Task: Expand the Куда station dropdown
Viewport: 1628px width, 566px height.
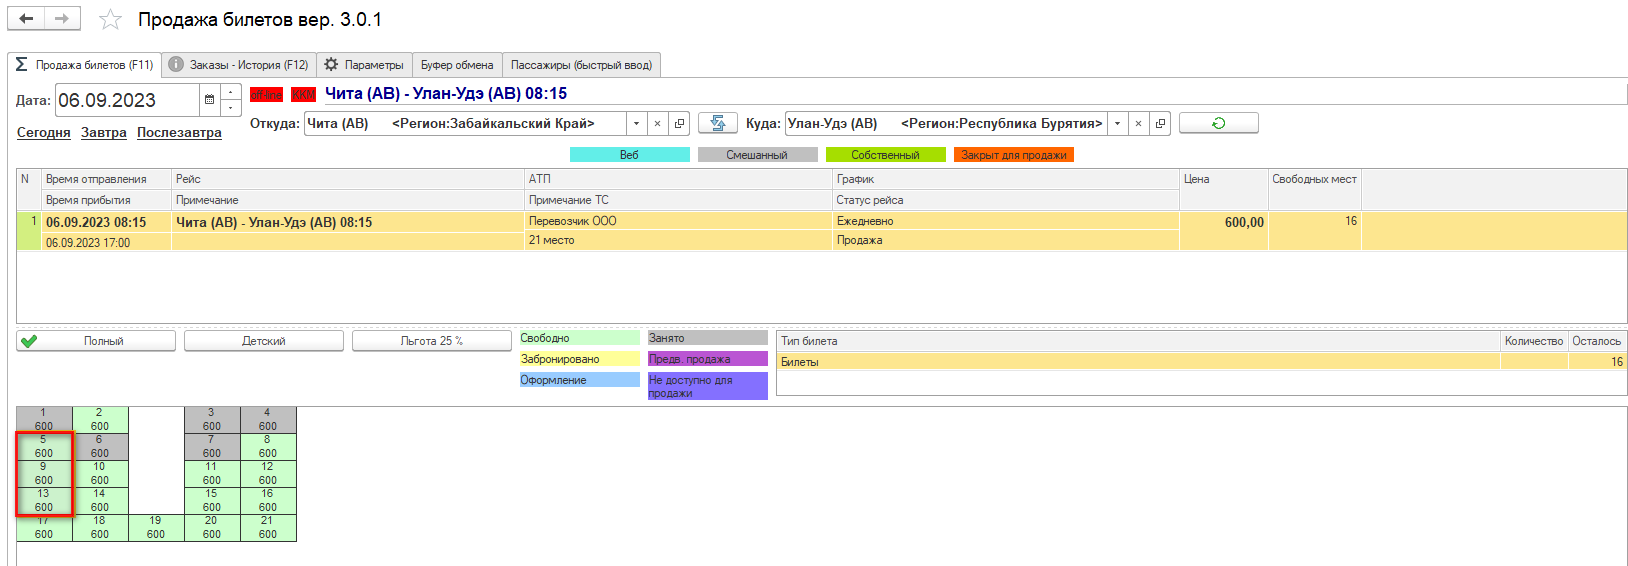Action: (1117, 124)
